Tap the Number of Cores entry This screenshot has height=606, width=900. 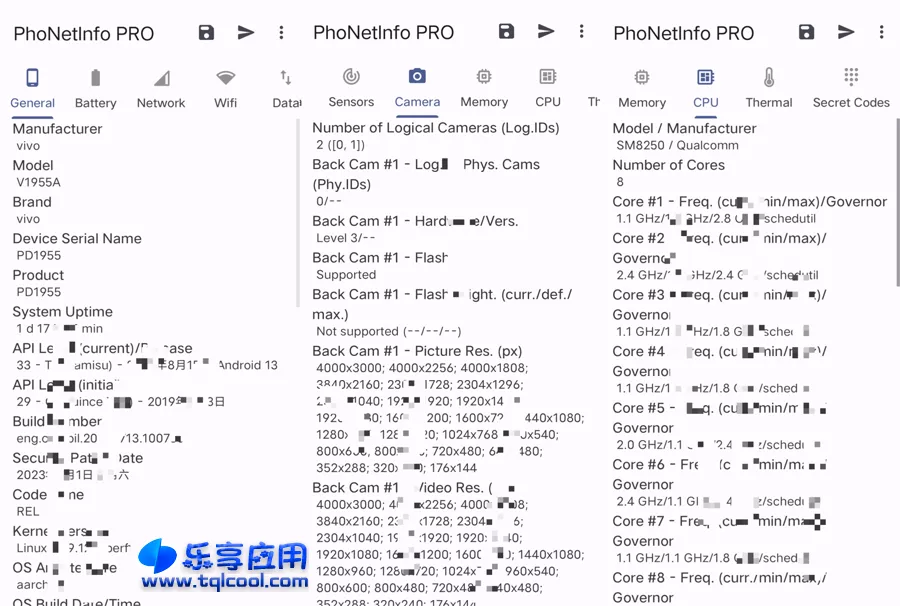[x=668, y=172]
